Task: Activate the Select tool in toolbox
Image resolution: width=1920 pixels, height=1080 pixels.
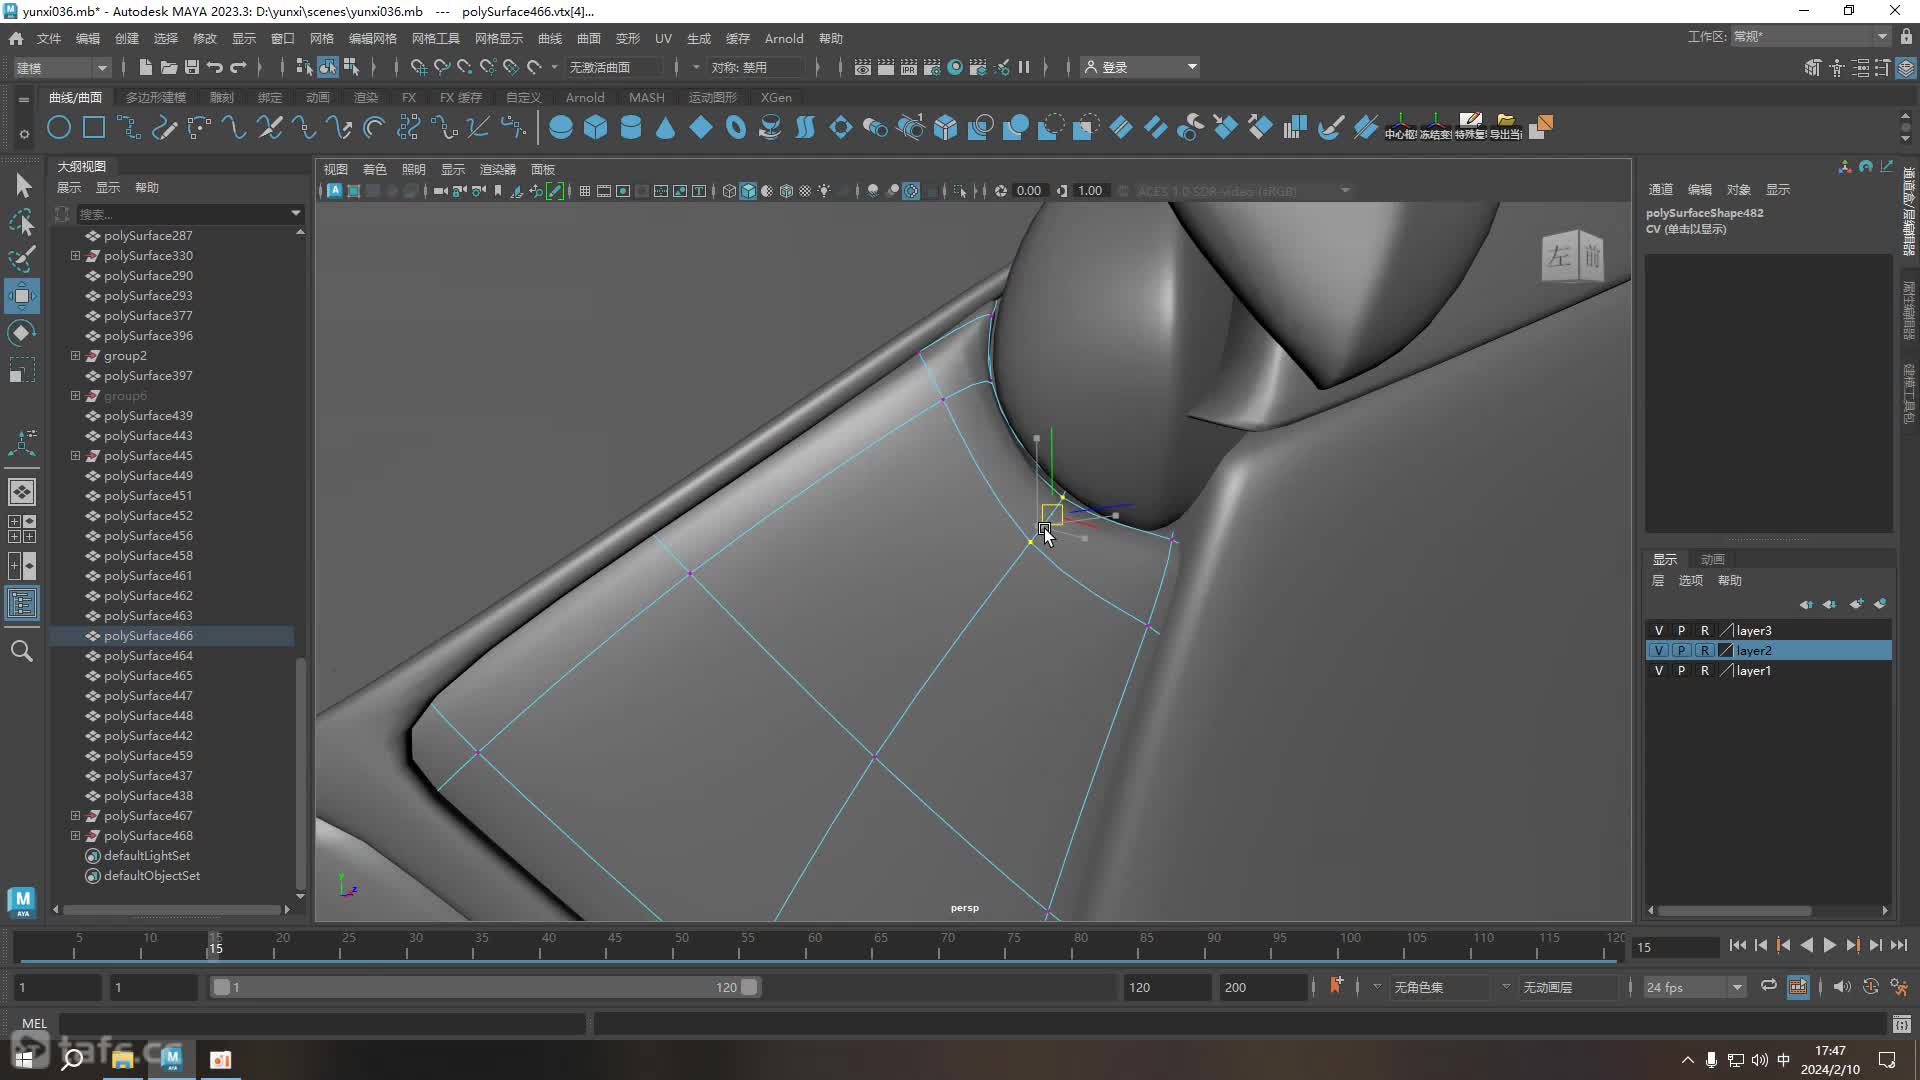Action: 22,185
